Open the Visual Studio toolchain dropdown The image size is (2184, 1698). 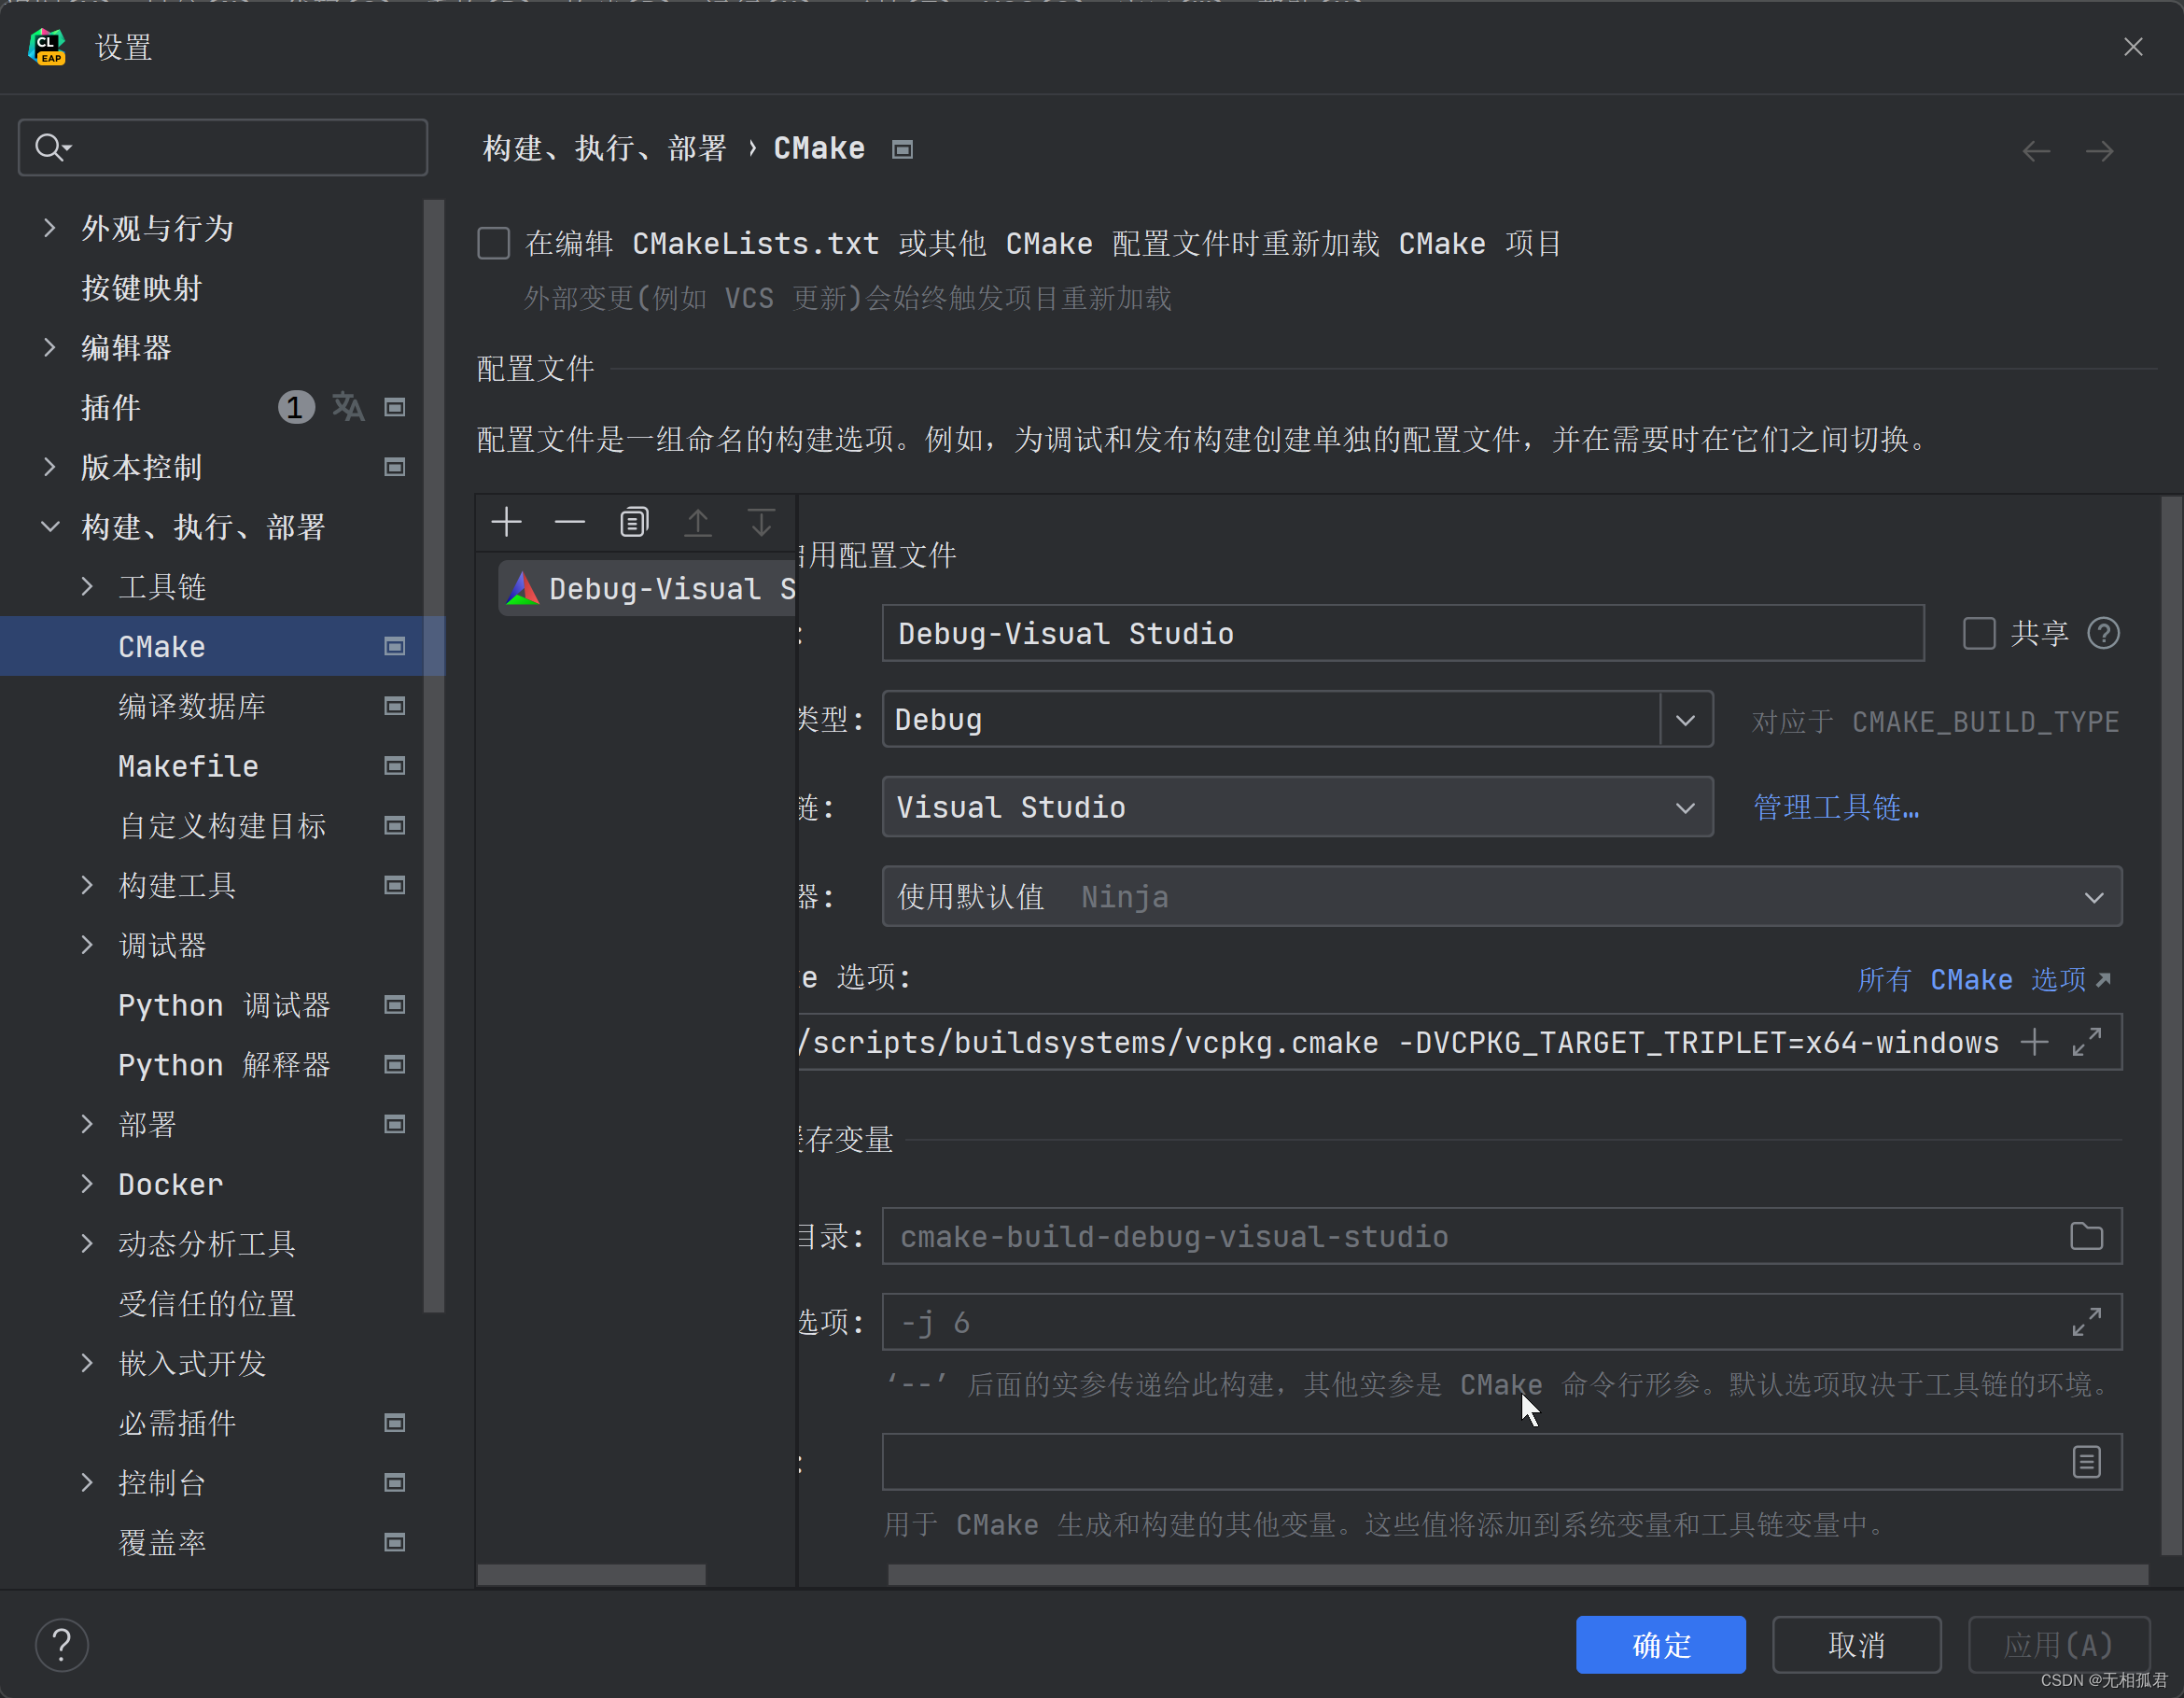[x=1685, y=807]
